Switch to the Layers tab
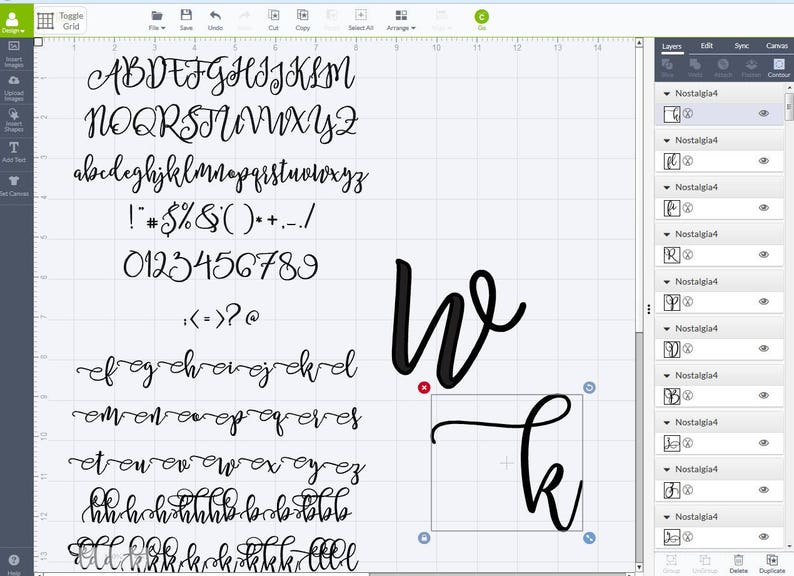Image resolution: width=794 pixels, height=576 pixels. pos(672,46)
